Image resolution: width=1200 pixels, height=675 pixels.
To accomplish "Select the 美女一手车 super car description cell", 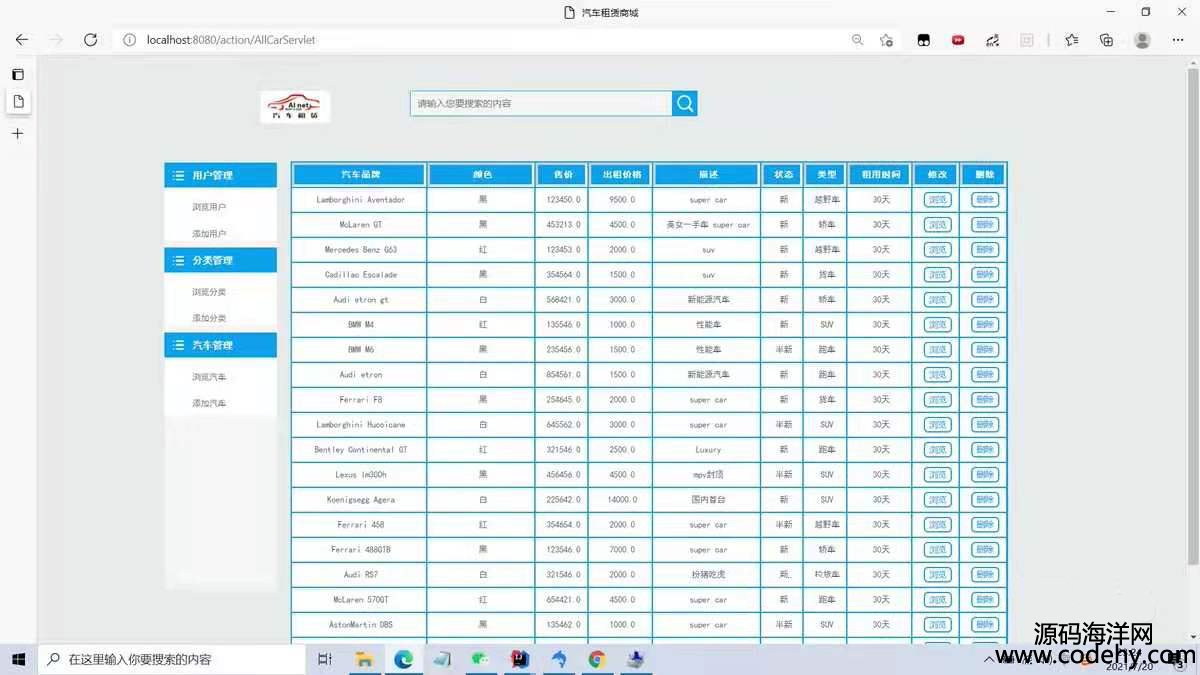I will (708, 225).
